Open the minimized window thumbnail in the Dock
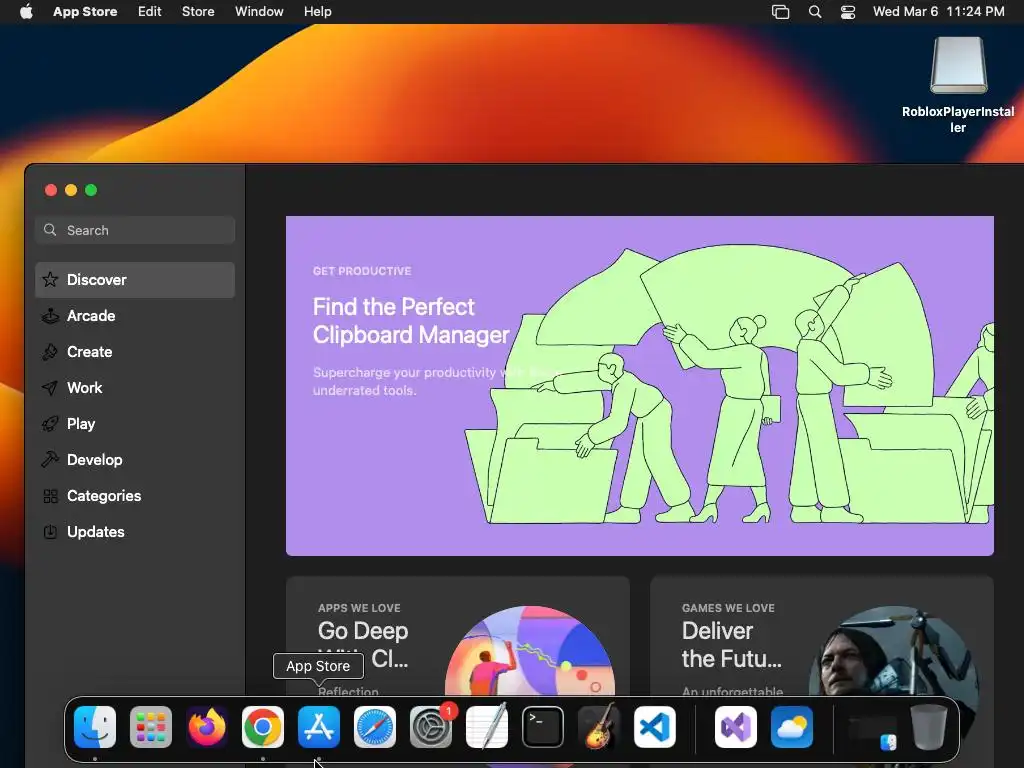Viewport: 1024px width, 768px height. point(872,732)
